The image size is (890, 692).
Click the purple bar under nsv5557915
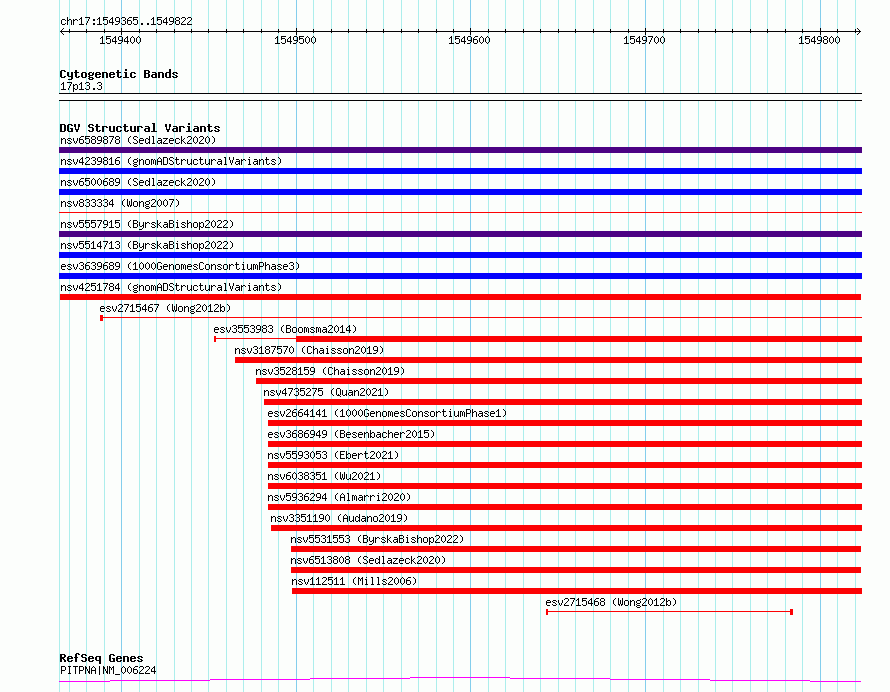(x=460, y=234)
